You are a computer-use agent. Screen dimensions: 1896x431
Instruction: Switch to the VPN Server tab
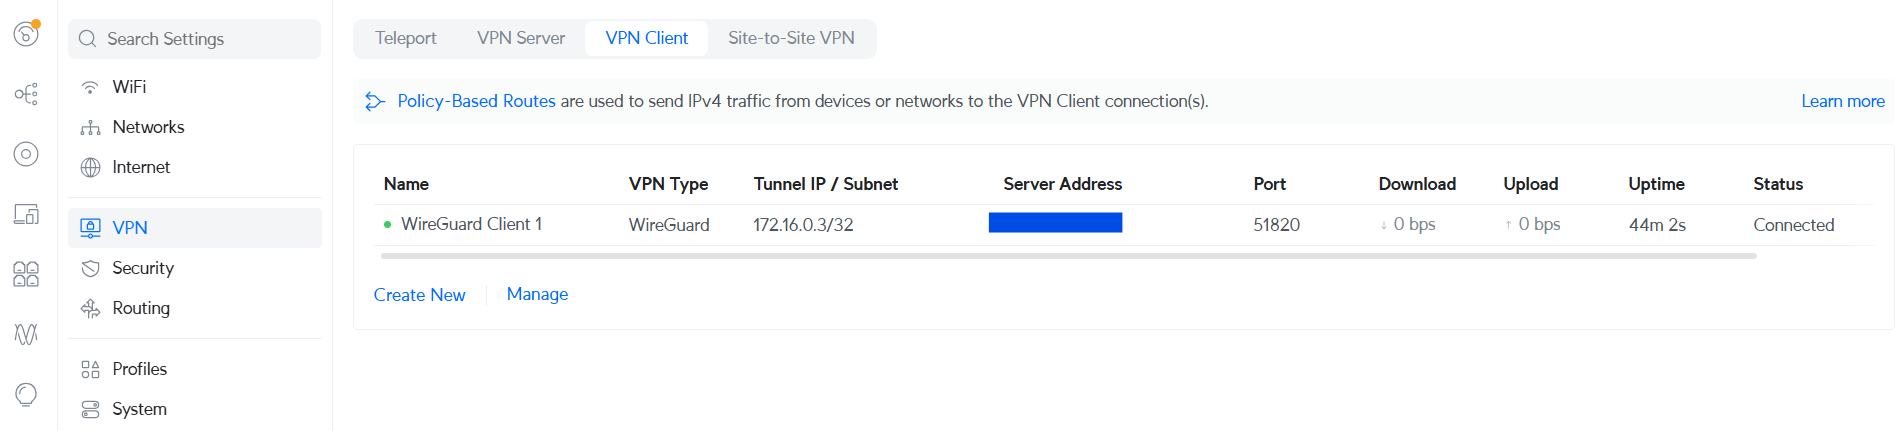[x=521, y=38]
